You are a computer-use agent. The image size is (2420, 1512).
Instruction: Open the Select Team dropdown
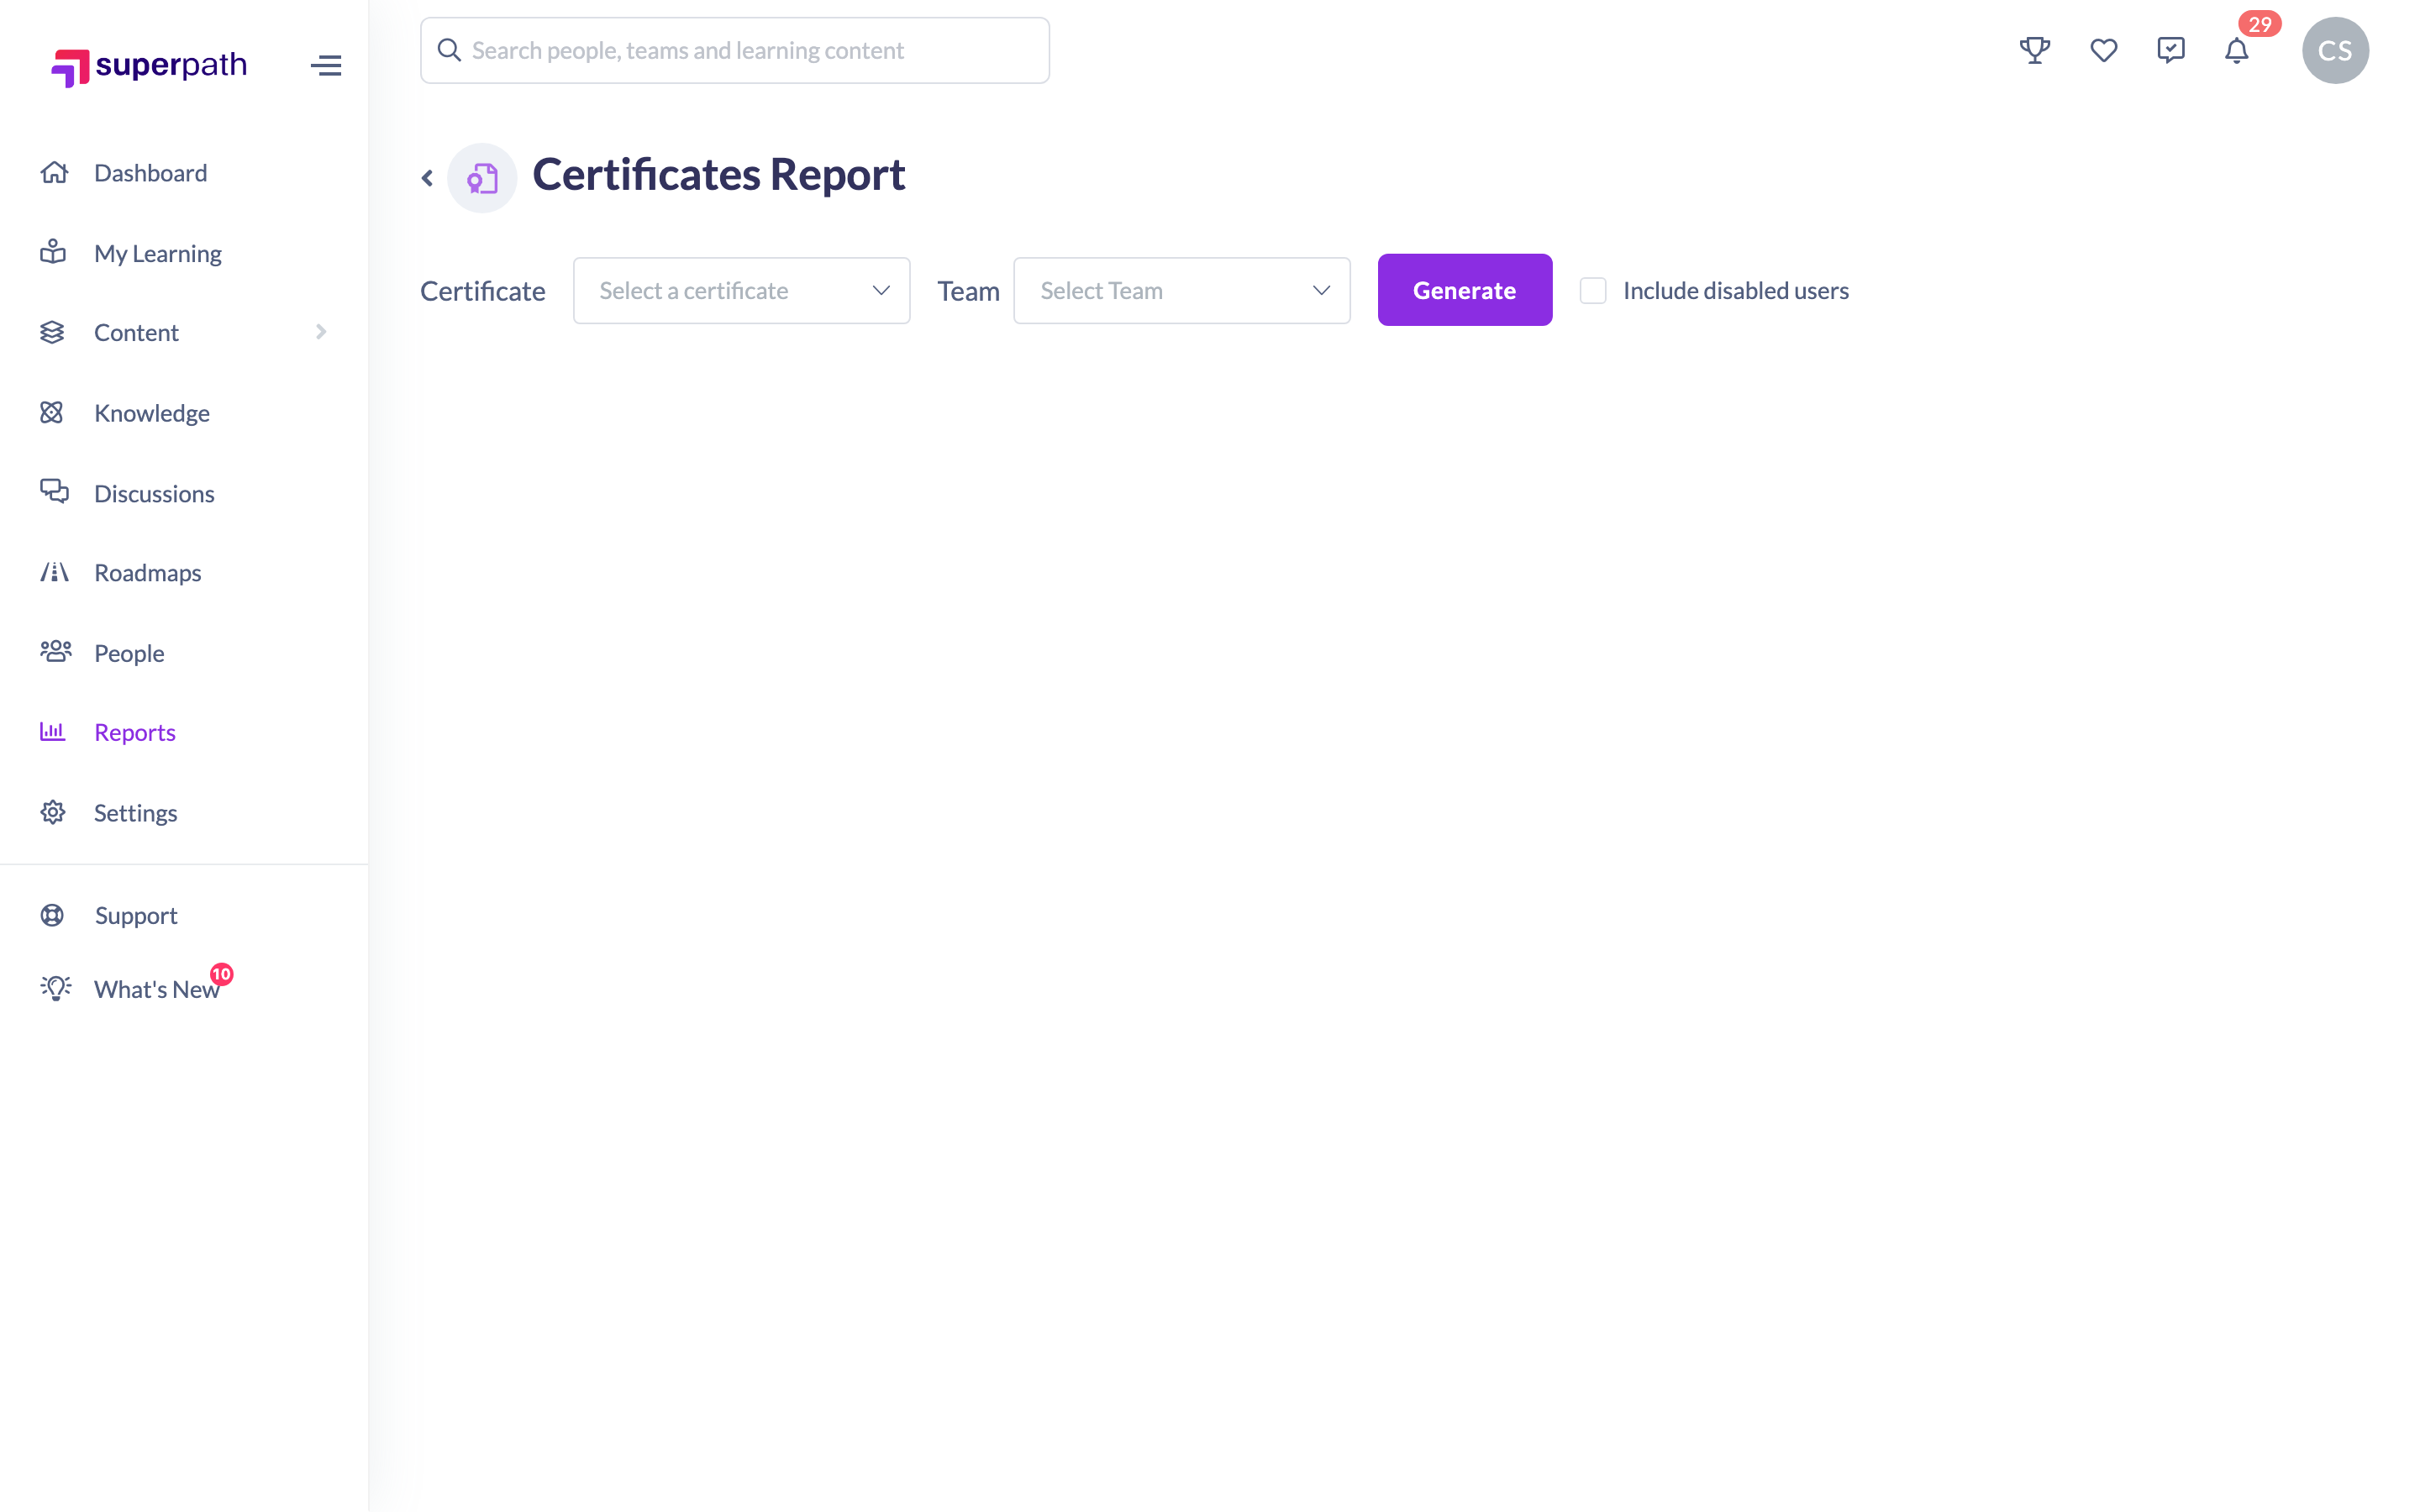click(1181, 291)
